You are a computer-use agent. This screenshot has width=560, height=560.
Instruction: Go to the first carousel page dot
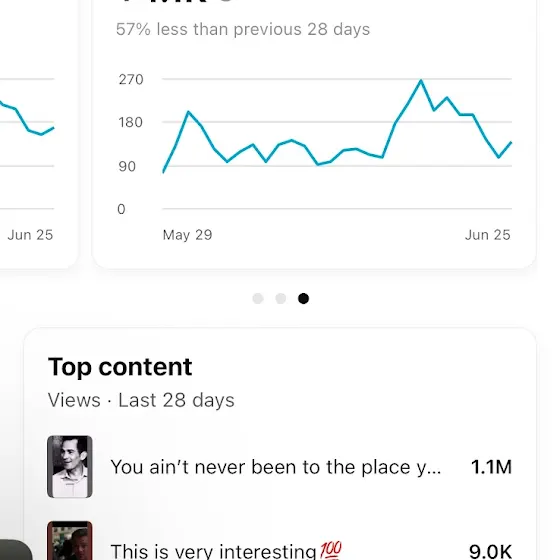click(258, 298)
